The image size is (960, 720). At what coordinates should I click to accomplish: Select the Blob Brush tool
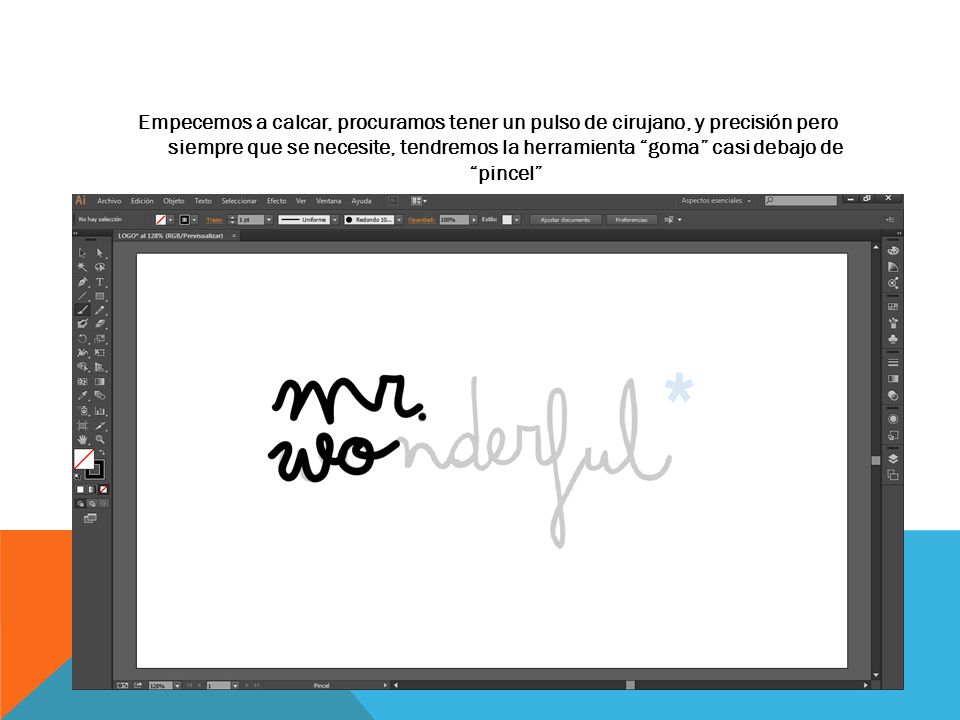tap(83, 324)
